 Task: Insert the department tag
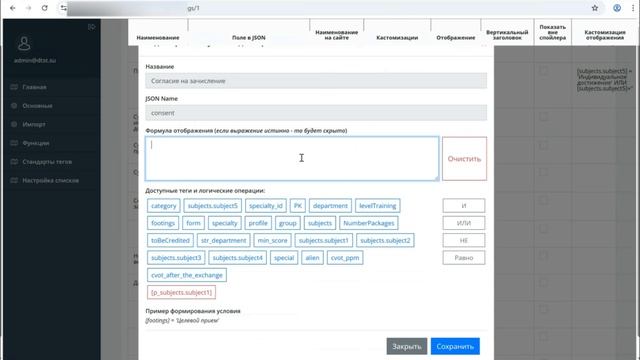(330, 206)
